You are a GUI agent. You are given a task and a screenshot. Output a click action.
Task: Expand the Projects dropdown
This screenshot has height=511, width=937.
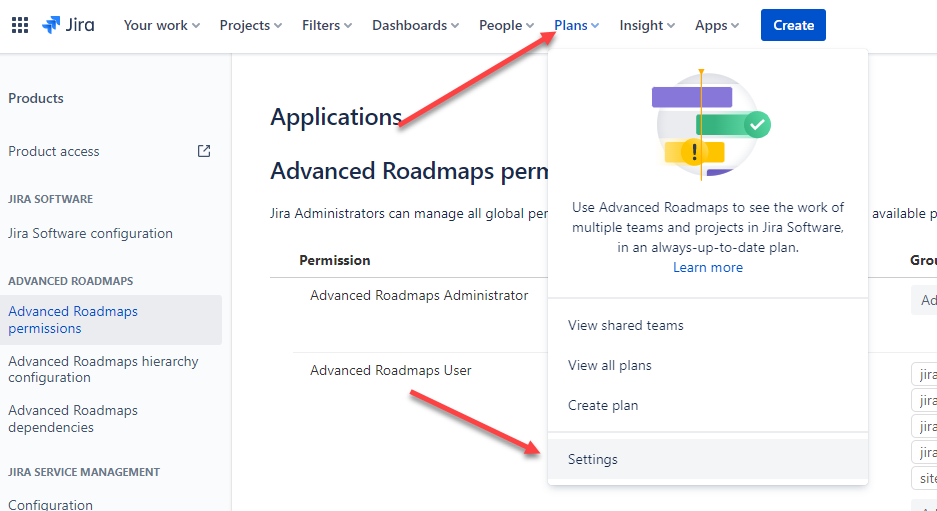pos(250,25)
